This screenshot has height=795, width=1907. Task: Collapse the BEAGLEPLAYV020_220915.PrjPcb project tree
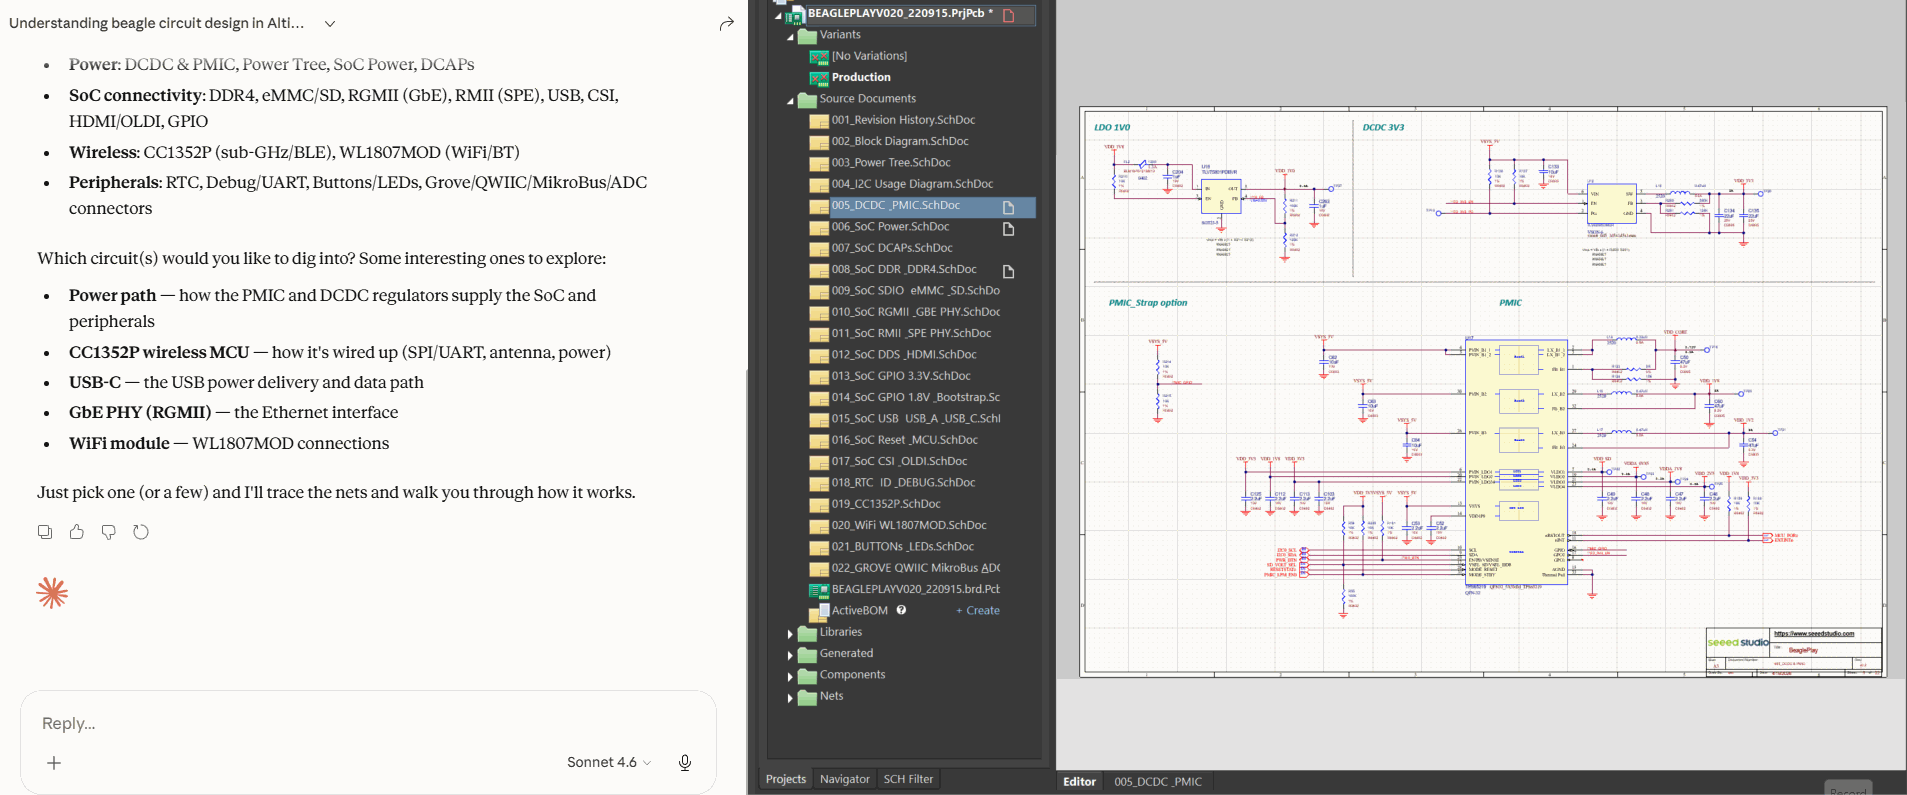pos(778,15)
